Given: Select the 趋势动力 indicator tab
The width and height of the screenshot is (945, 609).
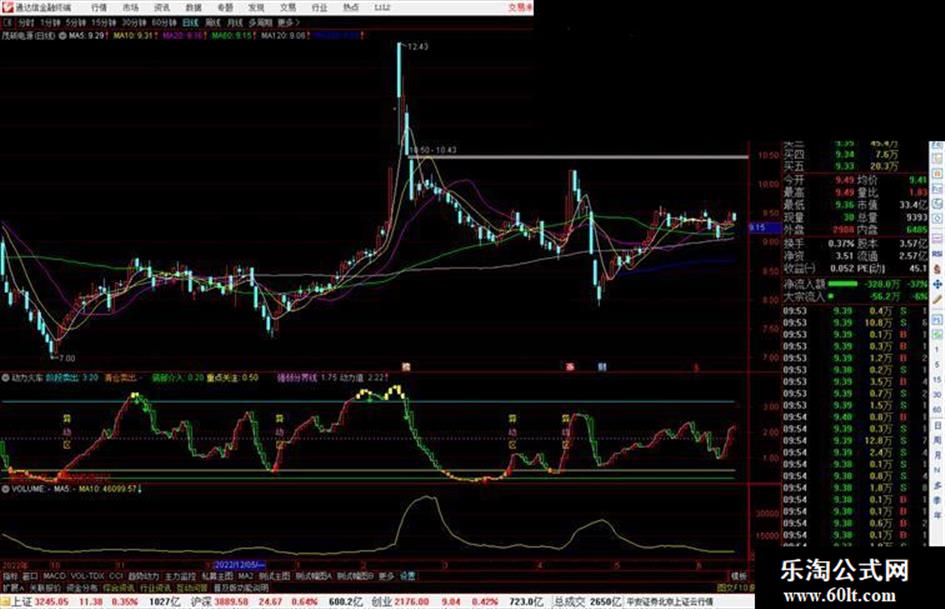Looking at the screenshot, I should (x=143, y=576).
